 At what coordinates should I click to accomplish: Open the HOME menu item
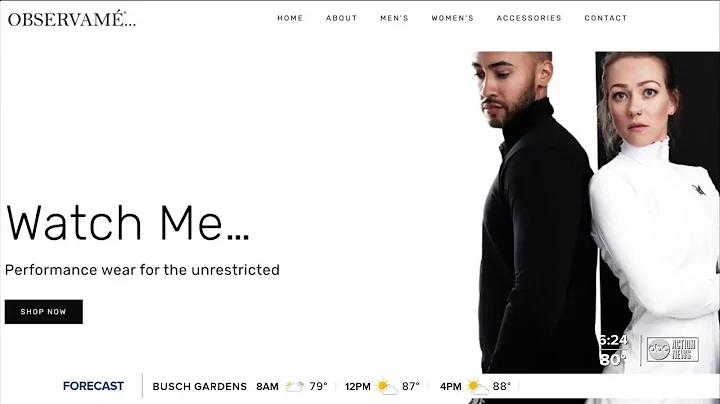pos(290,18)
